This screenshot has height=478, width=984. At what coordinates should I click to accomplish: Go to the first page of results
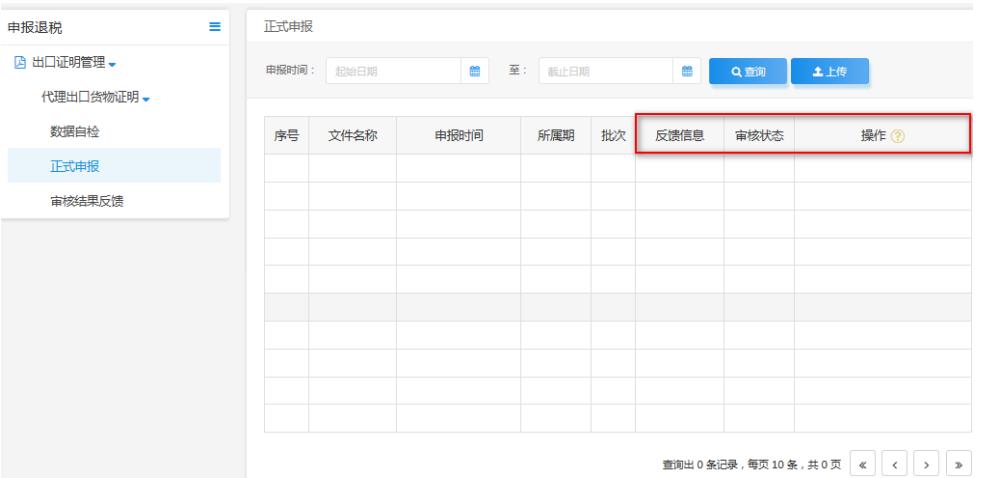[x=863, y=466]
